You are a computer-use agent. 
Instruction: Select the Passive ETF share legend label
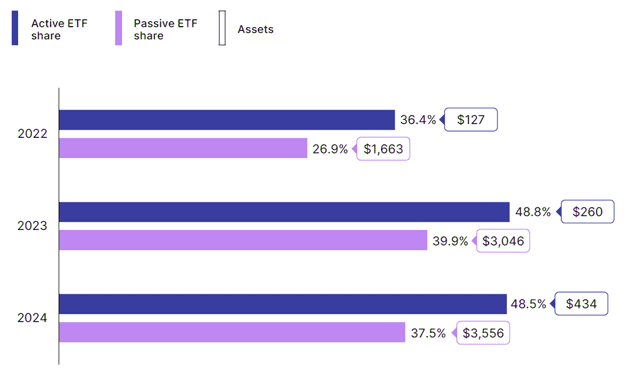(166, 29)
